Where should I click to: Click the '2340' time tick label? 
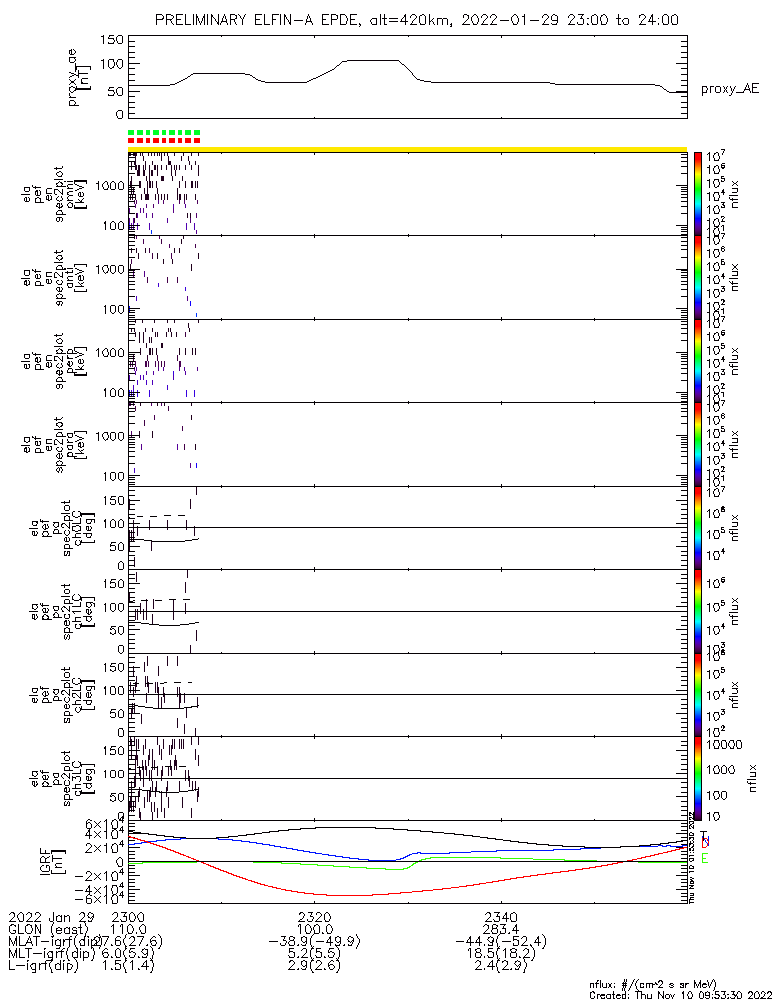click(501, 918)
